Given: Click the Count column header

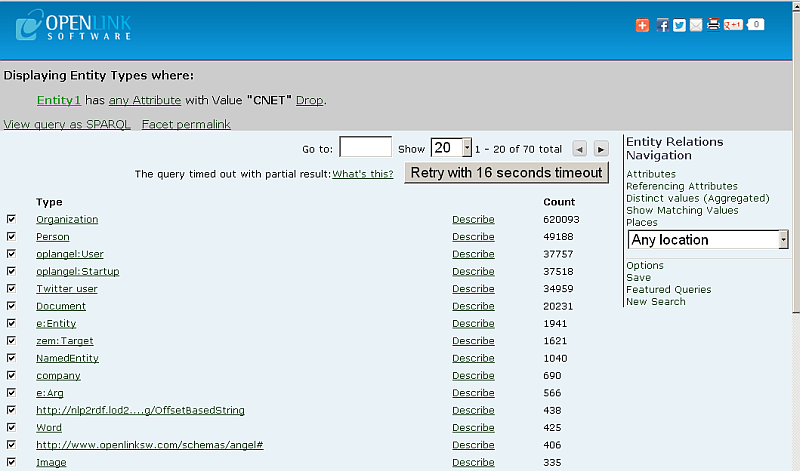Looking at the screenshot, I should pos(559,202).
